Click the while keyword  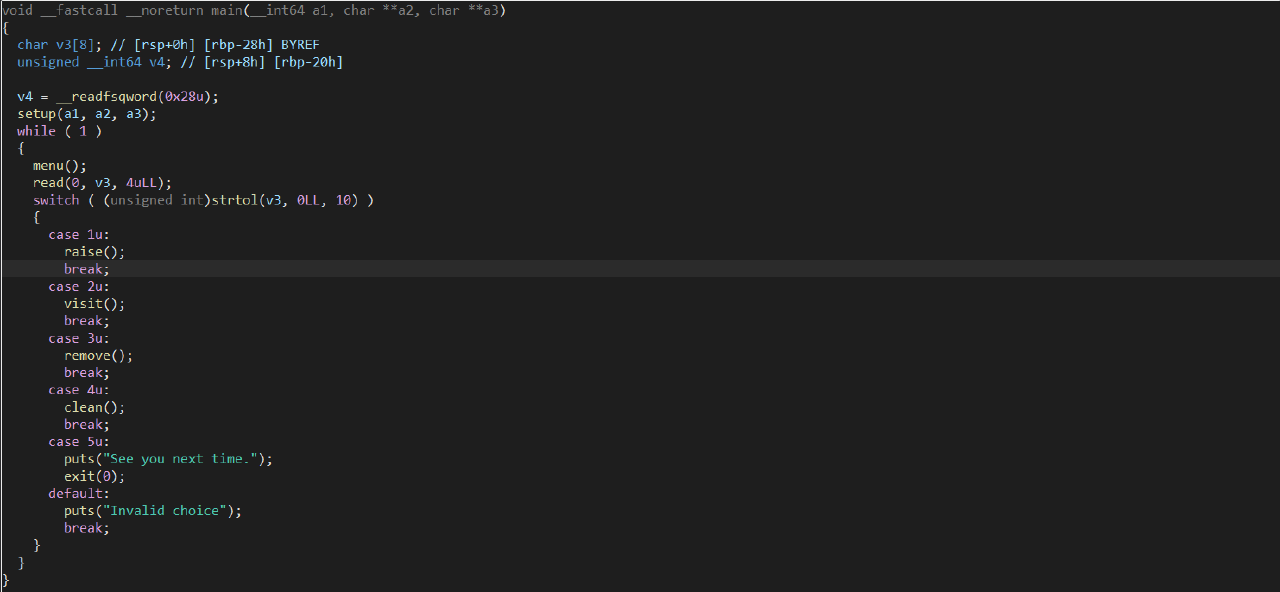pyautogui.click(x=36, y=131)
